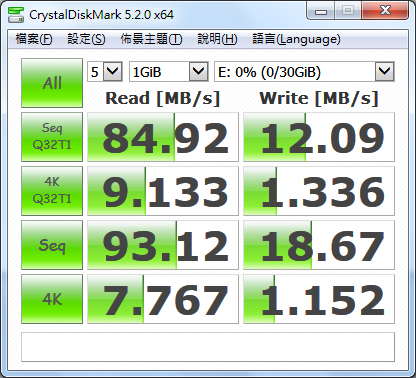Open the 檔案(F) menu

(34, 39)
